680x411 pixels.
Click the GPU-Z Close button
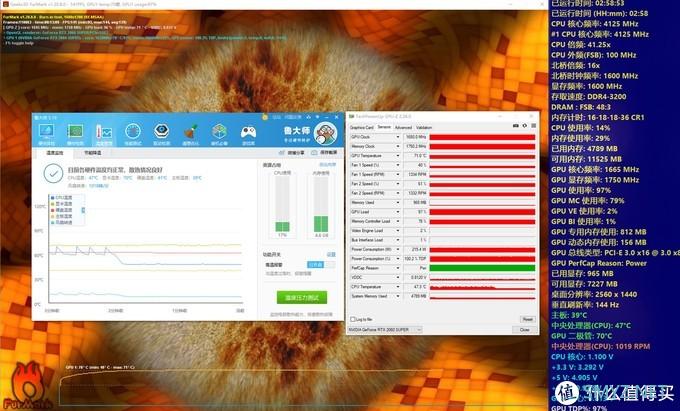pos(525,330)
